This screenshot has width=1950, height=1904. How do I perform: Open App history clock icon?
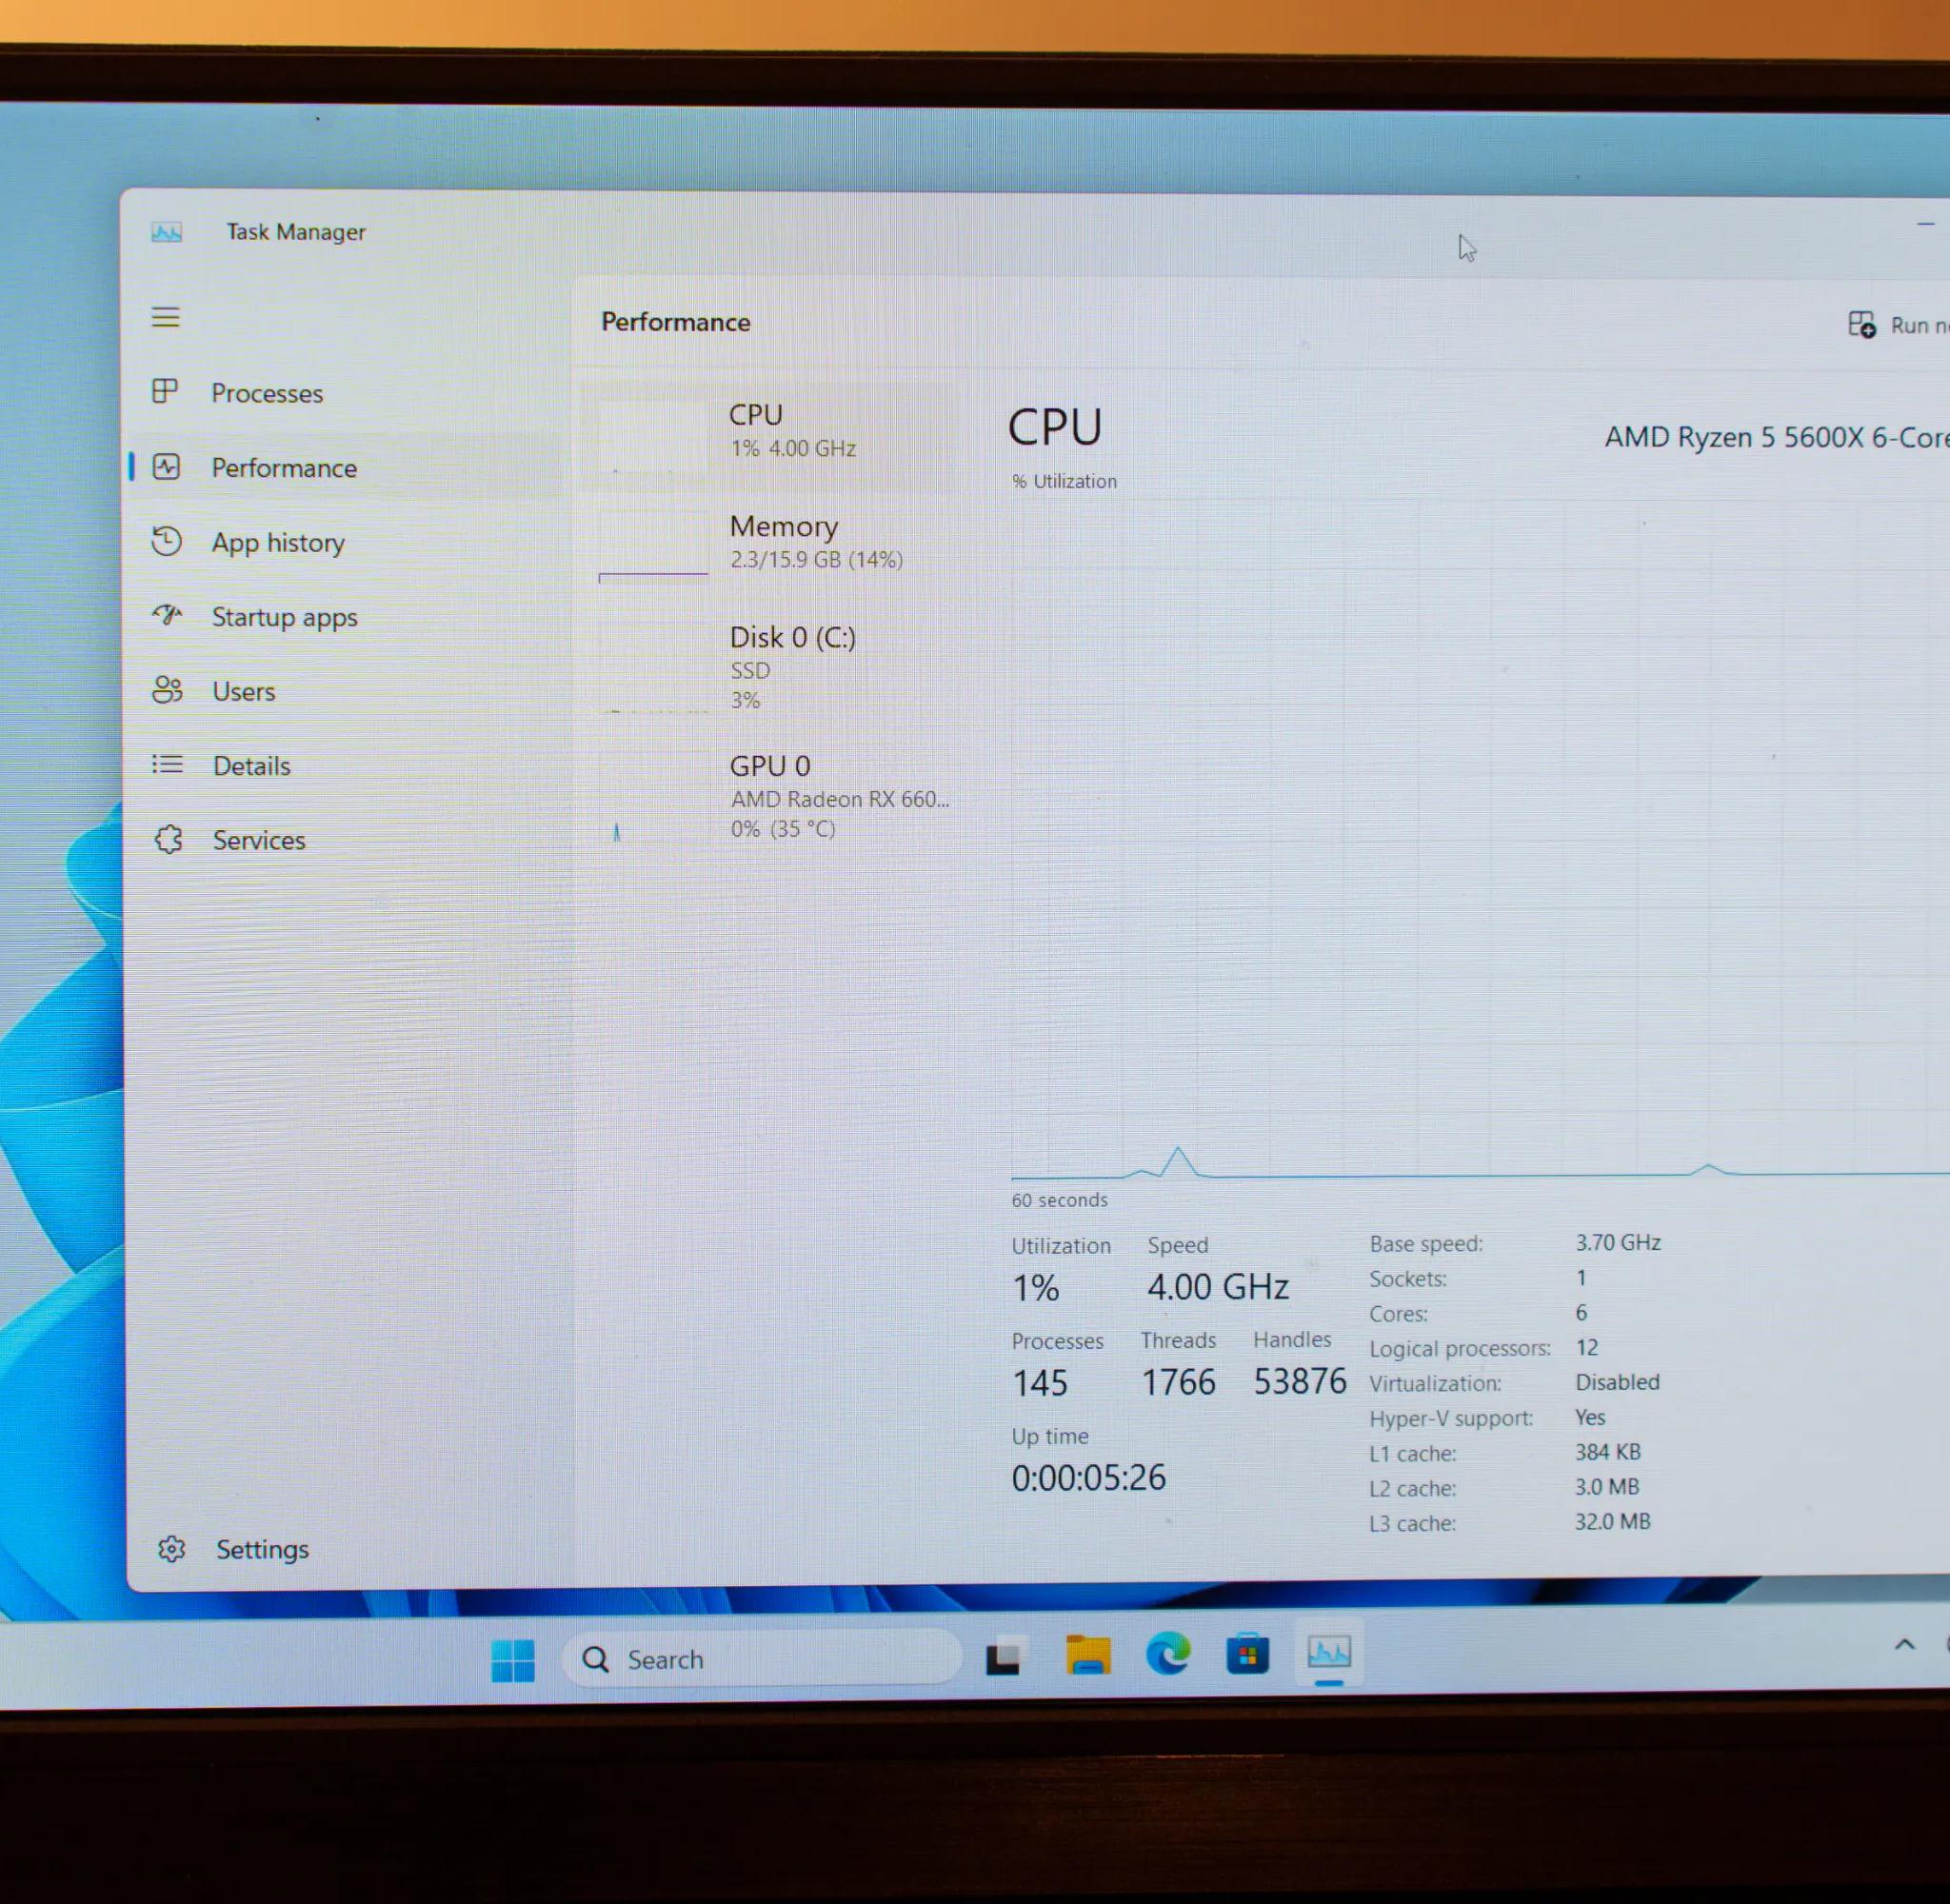[x=167, y=541]
